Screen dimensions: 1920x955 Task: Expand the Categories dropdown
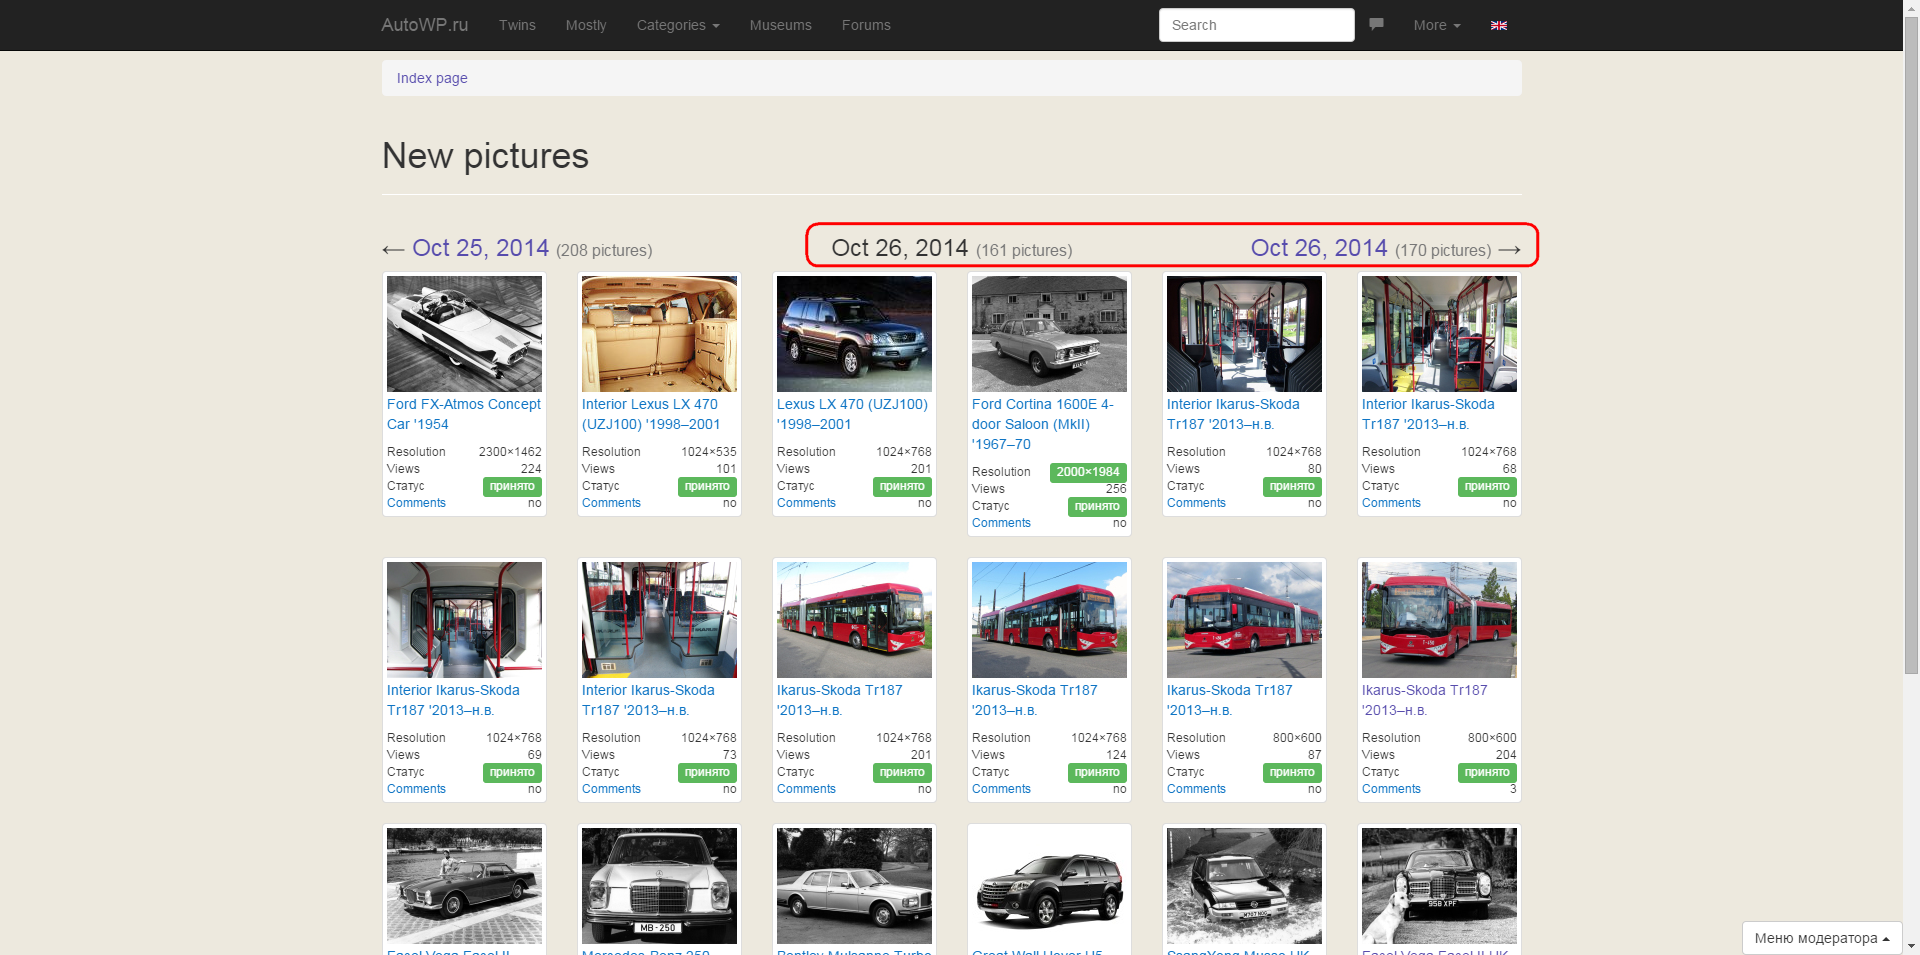coord(678,25)
